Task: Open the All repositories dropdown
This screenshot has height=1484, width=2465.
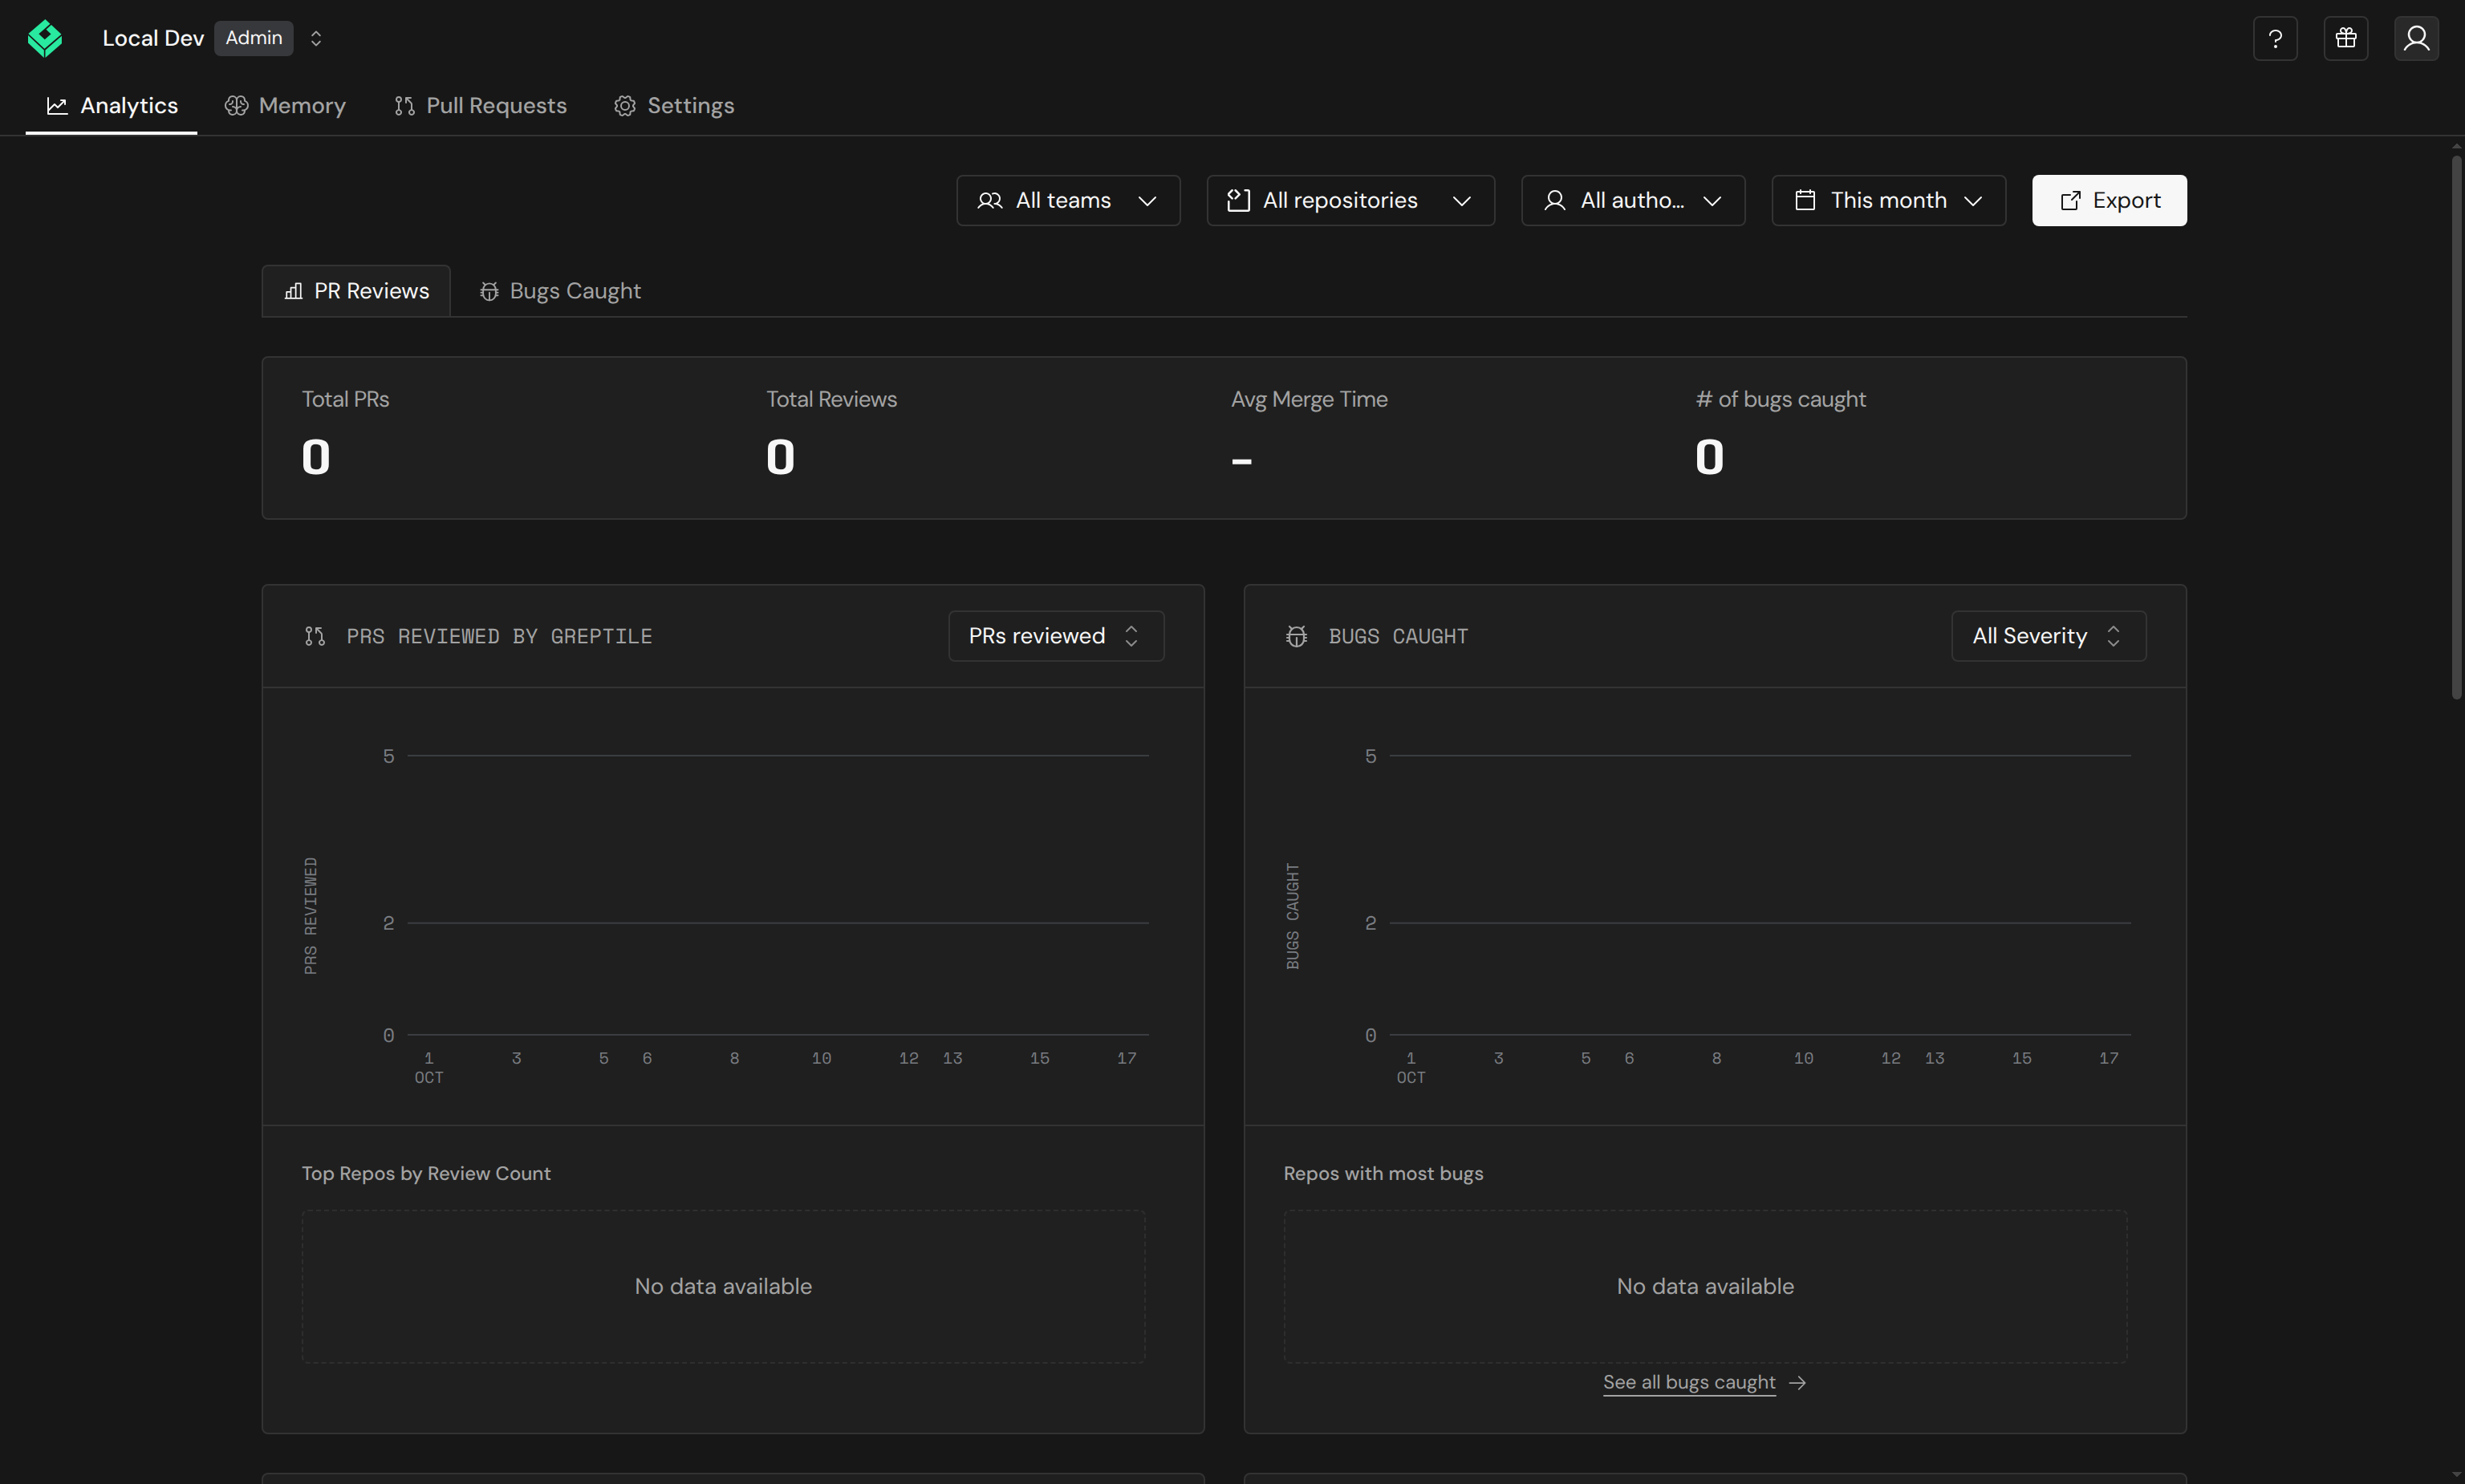Action: [x=1350, y=201]
